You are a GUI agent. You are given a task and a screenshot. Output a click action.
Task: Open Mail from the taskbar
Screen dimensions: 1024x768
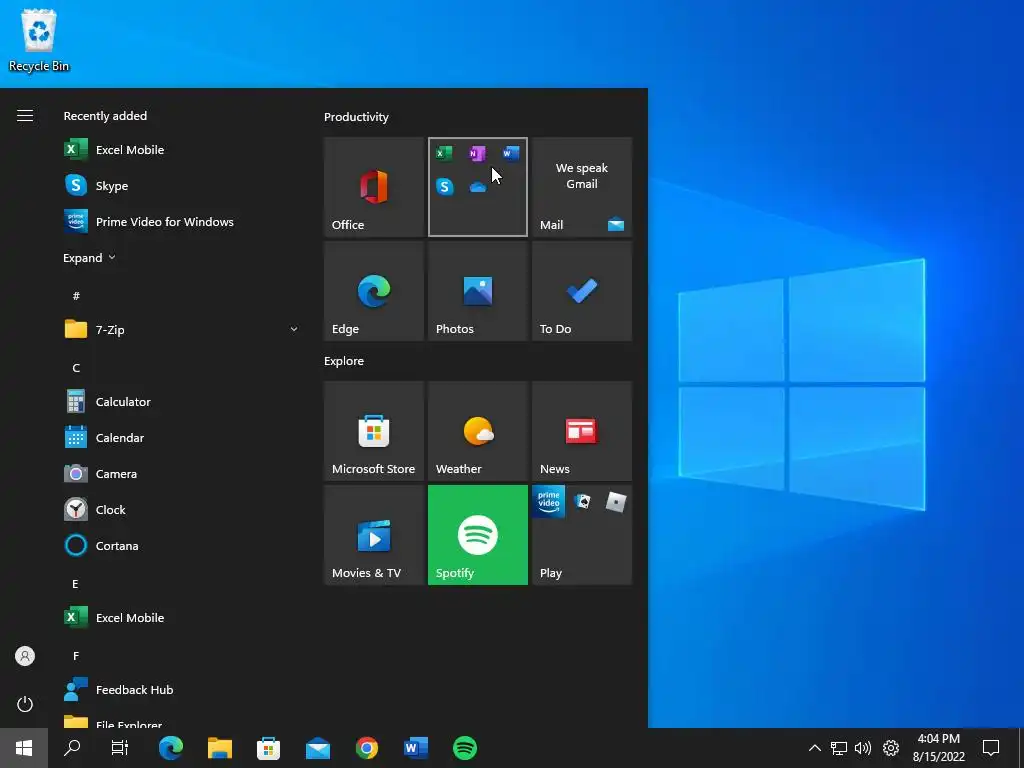(318, 748)
